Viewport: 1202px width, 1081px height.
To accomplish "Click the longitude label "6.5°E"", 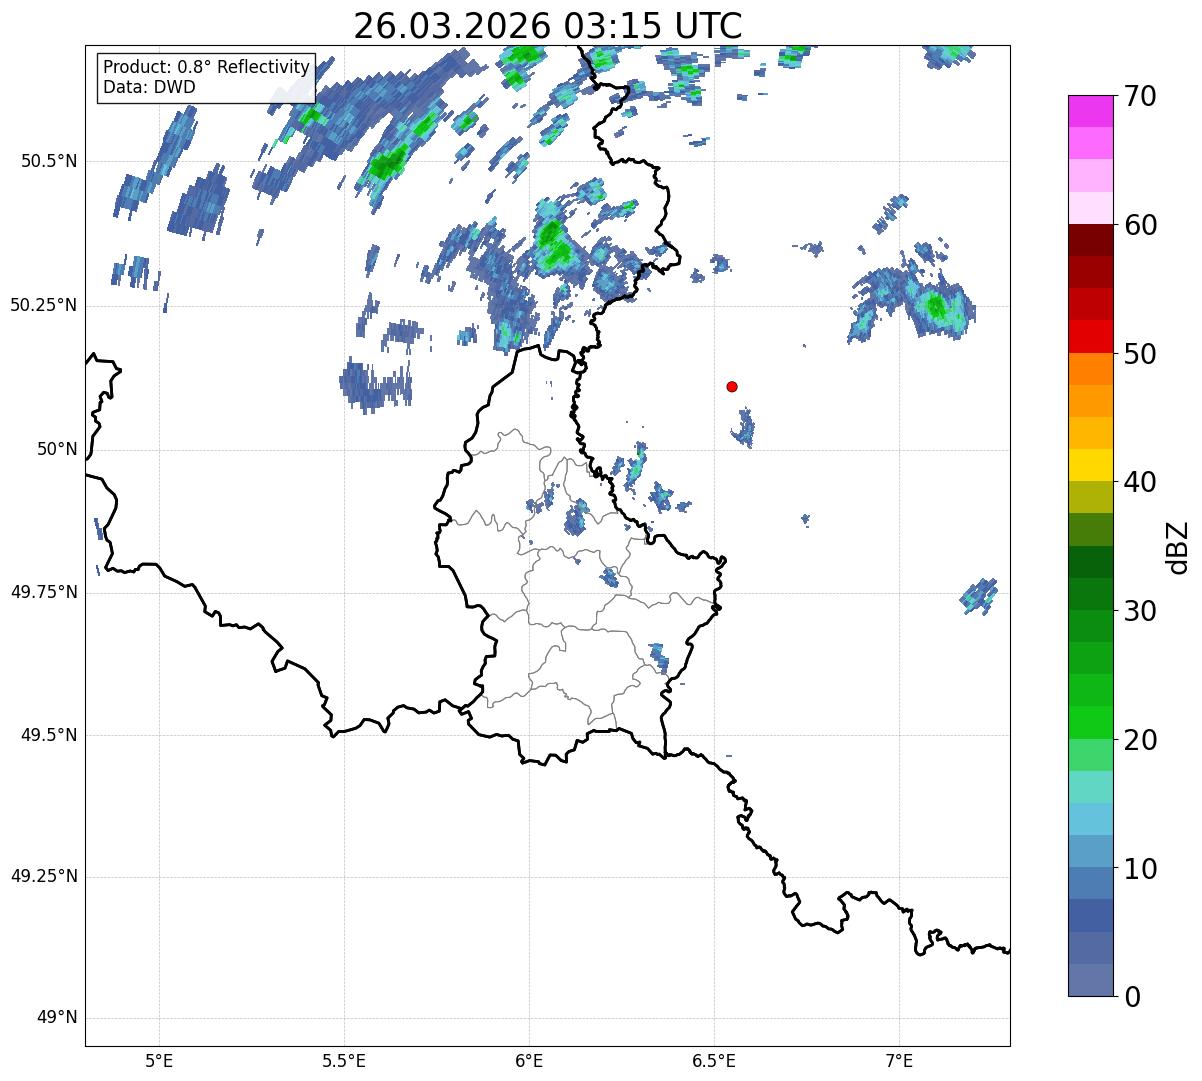I will [715, 1060].
